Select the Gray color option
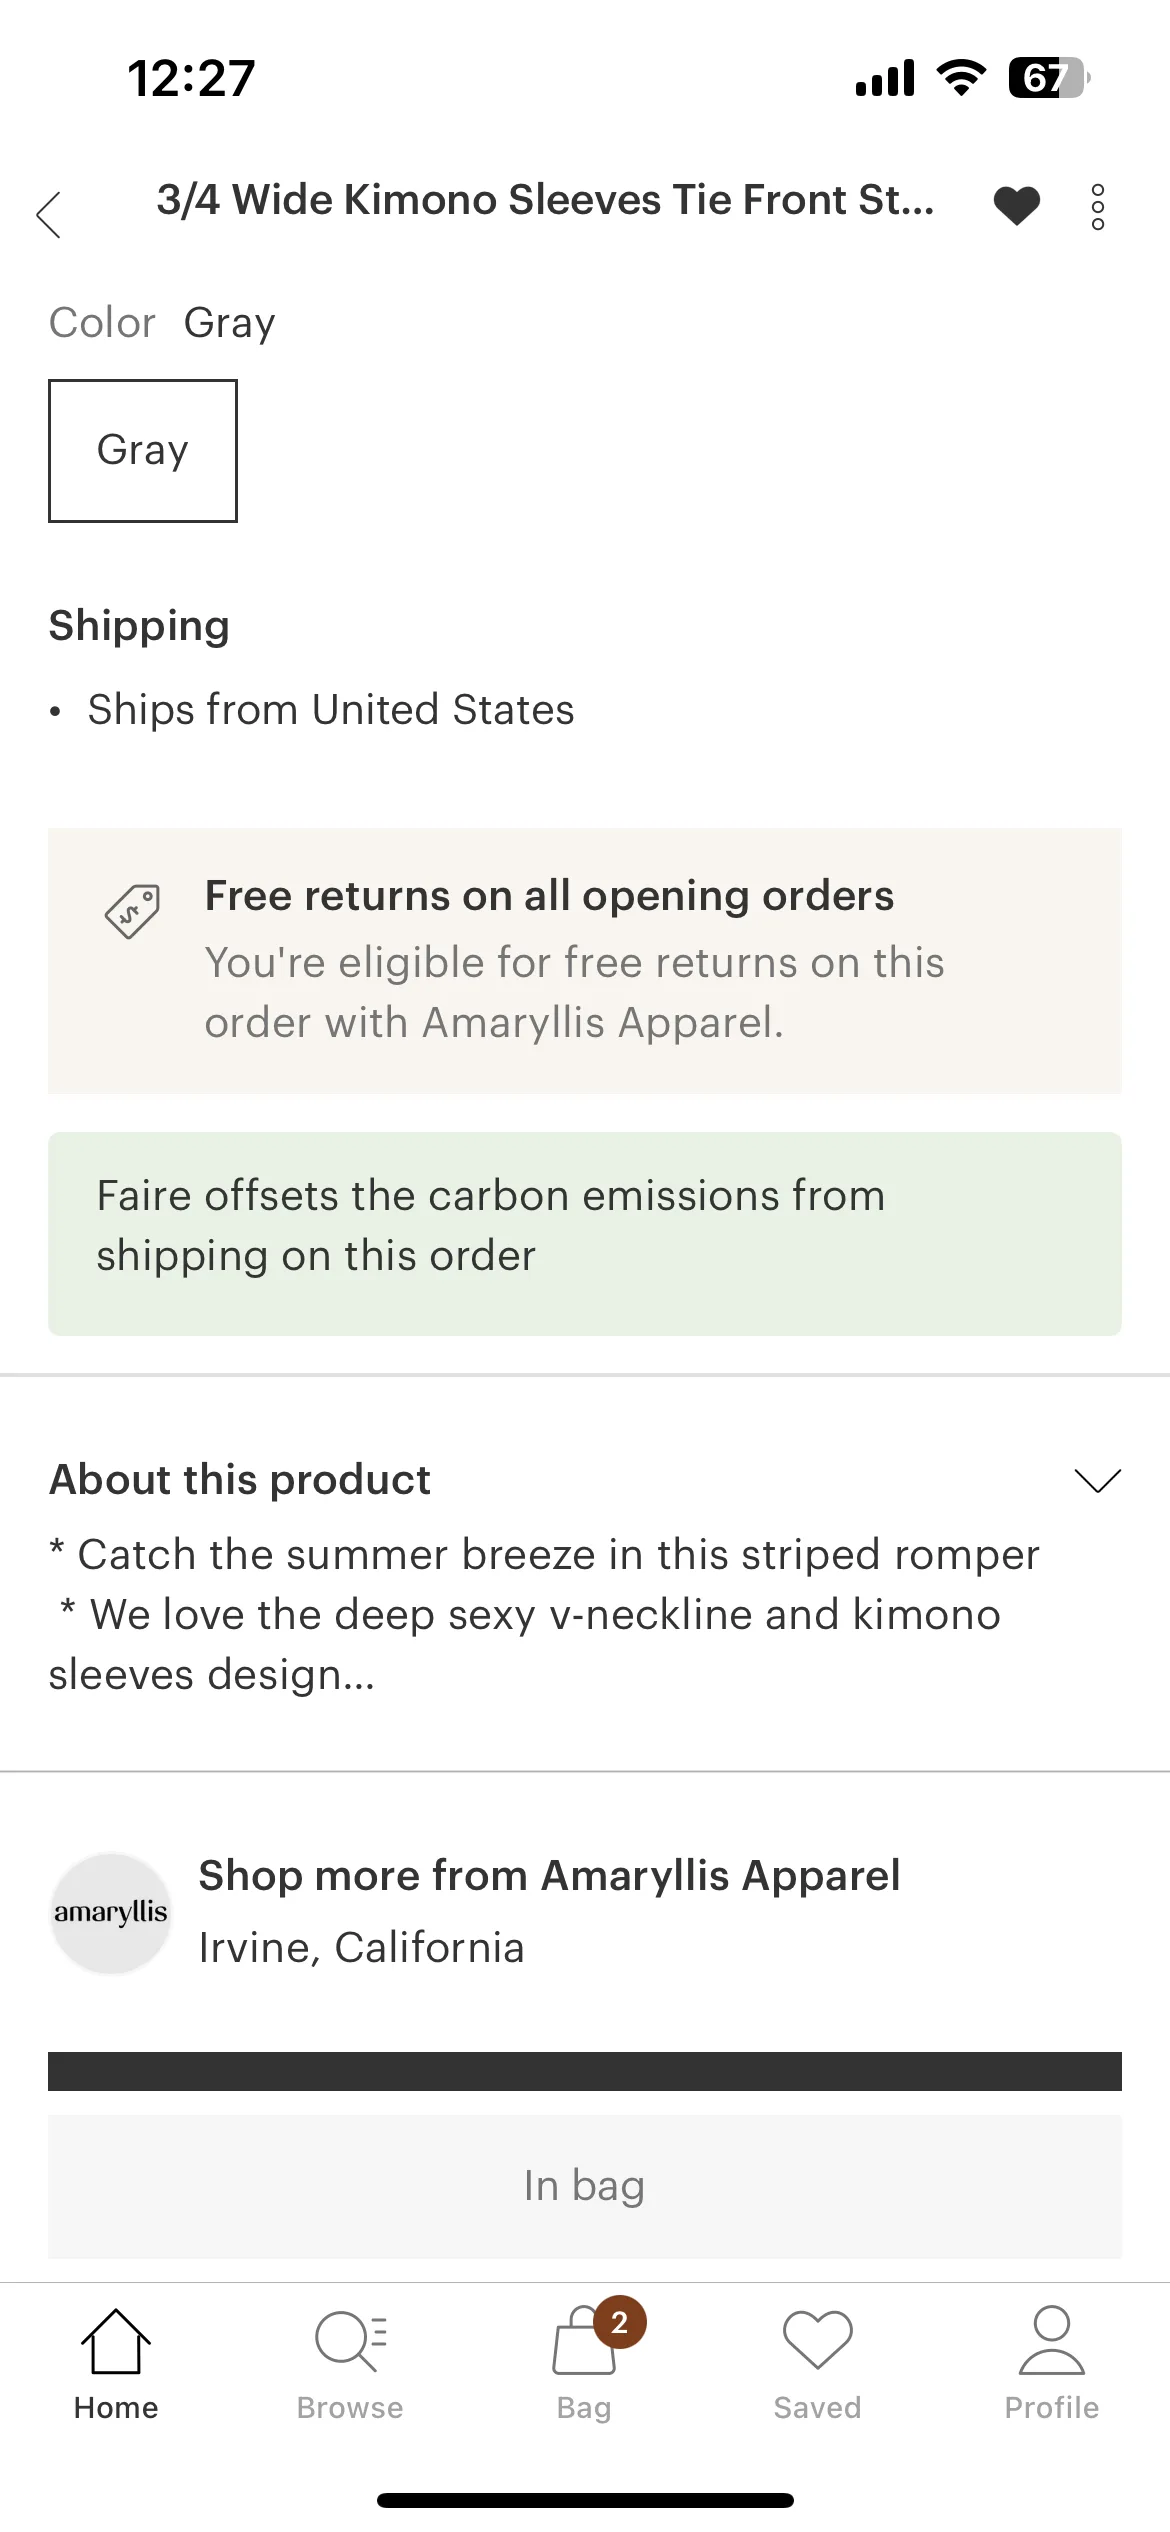This screenshot has height=2532, width=1170. 143,450
